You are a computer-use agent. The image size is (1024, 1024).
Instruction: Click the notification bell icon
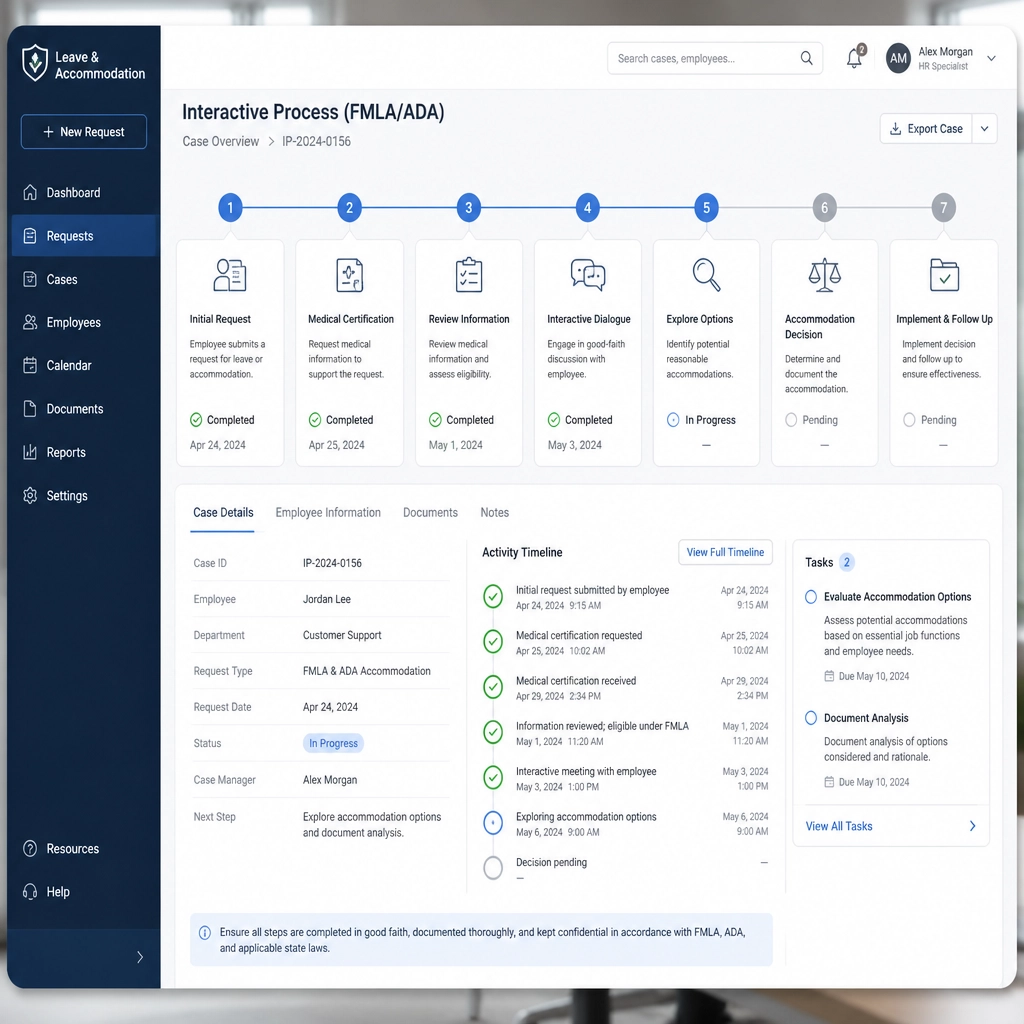854,59
